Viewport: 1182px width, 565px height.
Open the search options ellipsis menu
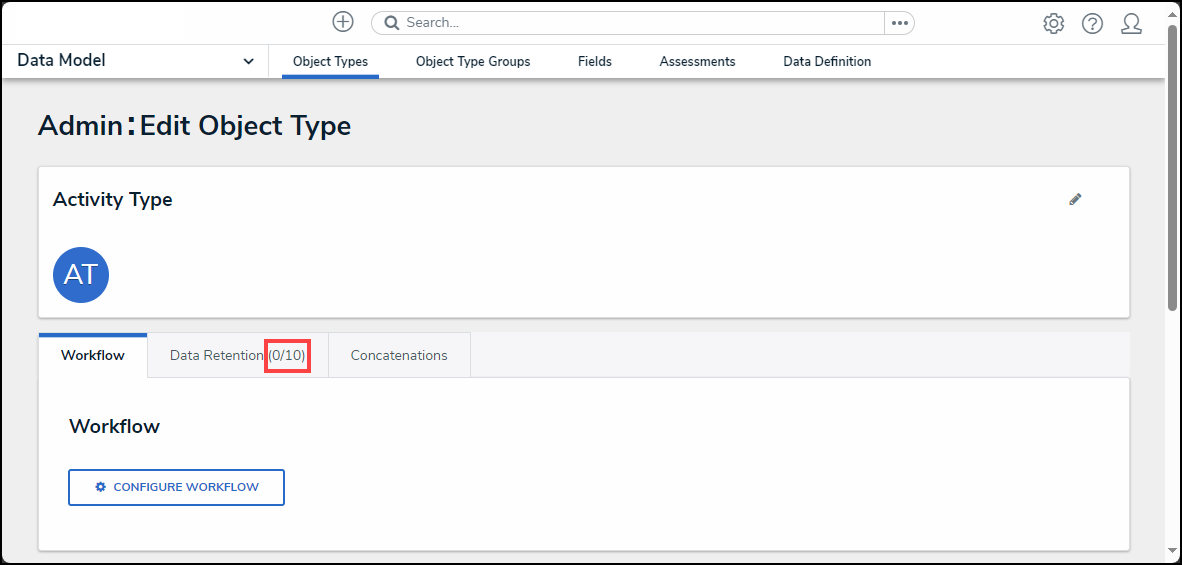(899, 23)
